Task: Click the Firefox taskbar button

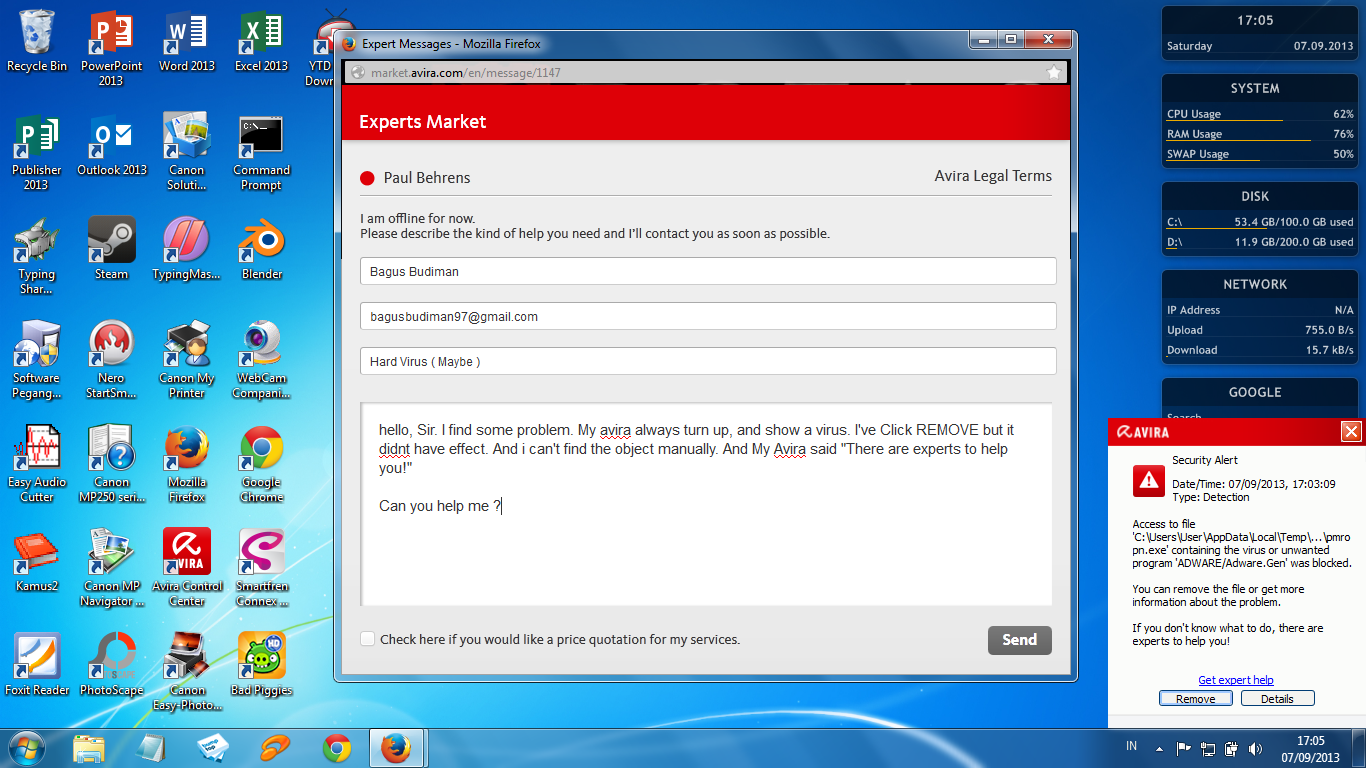Action: [x=397, y=748]
